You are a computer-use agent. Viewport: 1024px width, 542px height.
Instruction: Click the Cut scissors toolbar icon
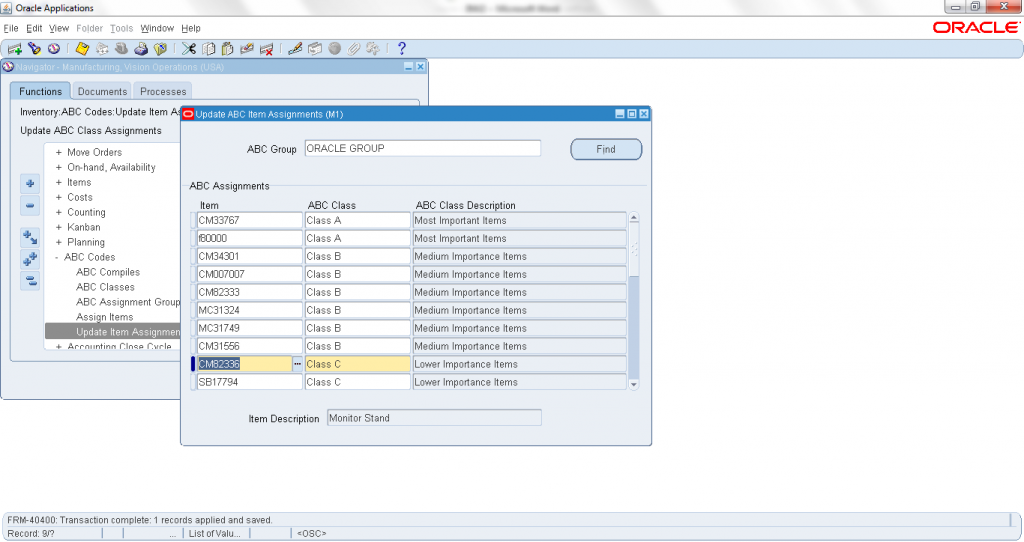point(189,48)
